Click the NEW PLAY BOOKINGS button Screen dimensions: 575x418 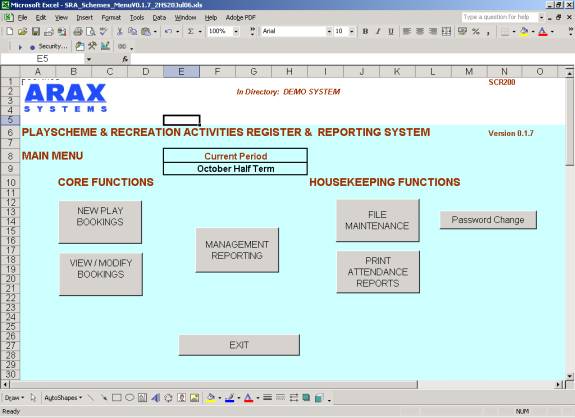click(100, 222)
